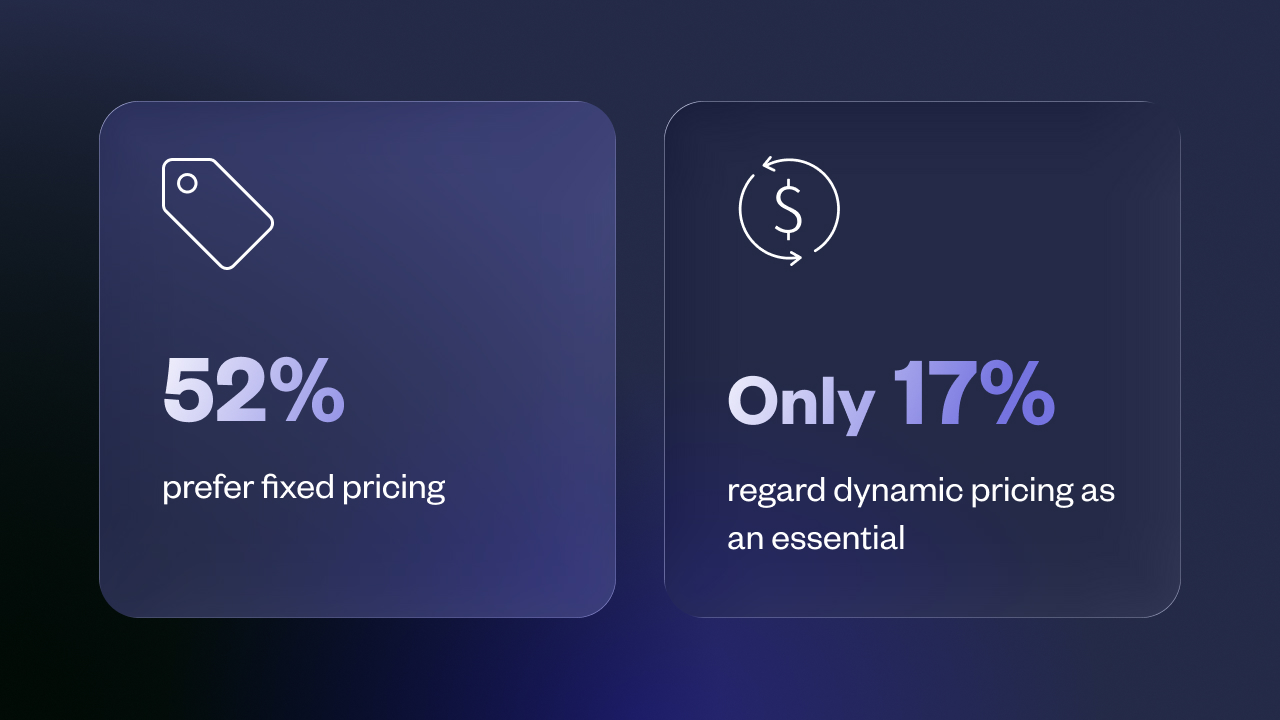
Task: Click the "prefer fixed pricing" caption
Action: pos(303,488)
